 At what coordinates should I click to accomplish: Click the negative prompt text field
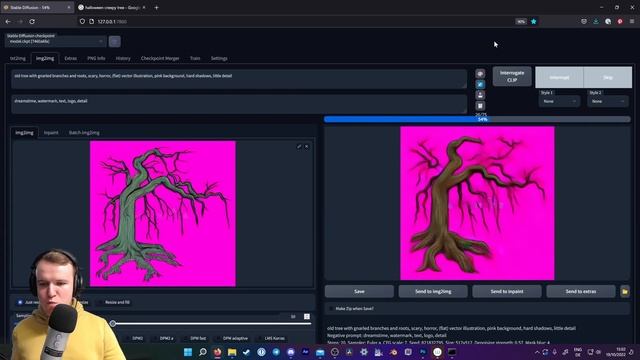pos(239,104)
